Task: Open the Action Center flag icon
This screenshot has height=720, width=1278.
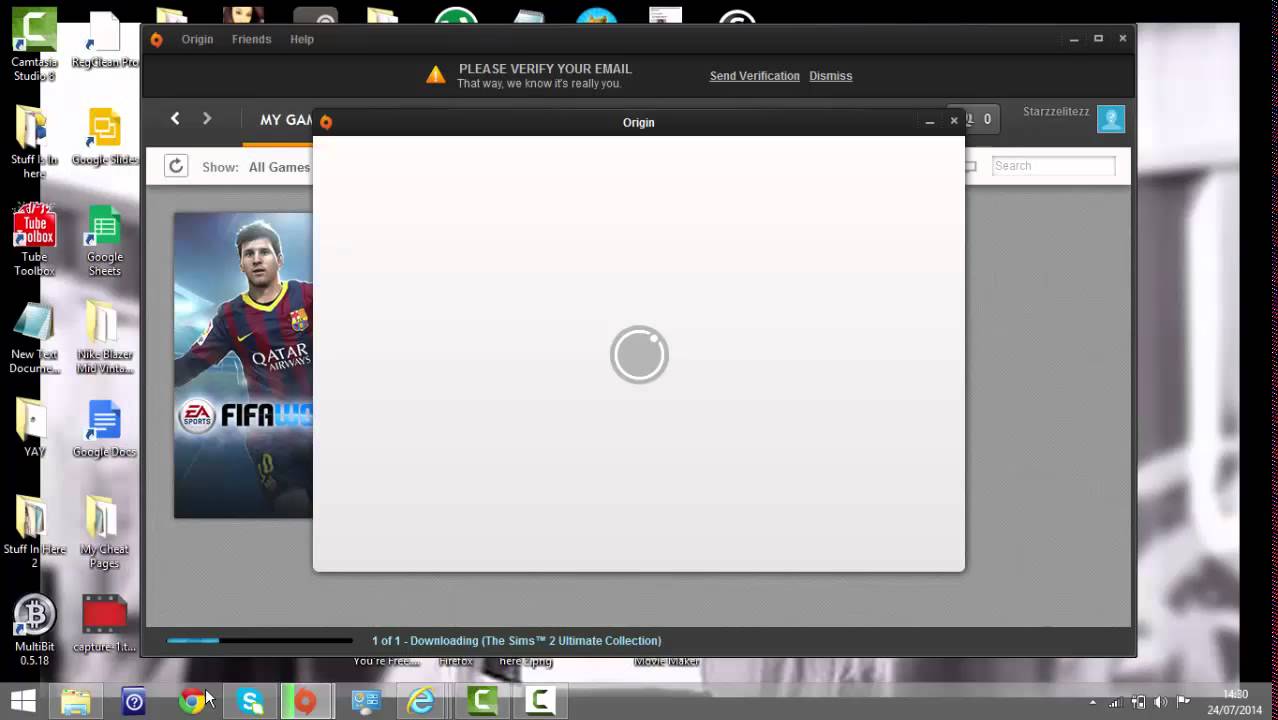Action: coord(1183,702)
